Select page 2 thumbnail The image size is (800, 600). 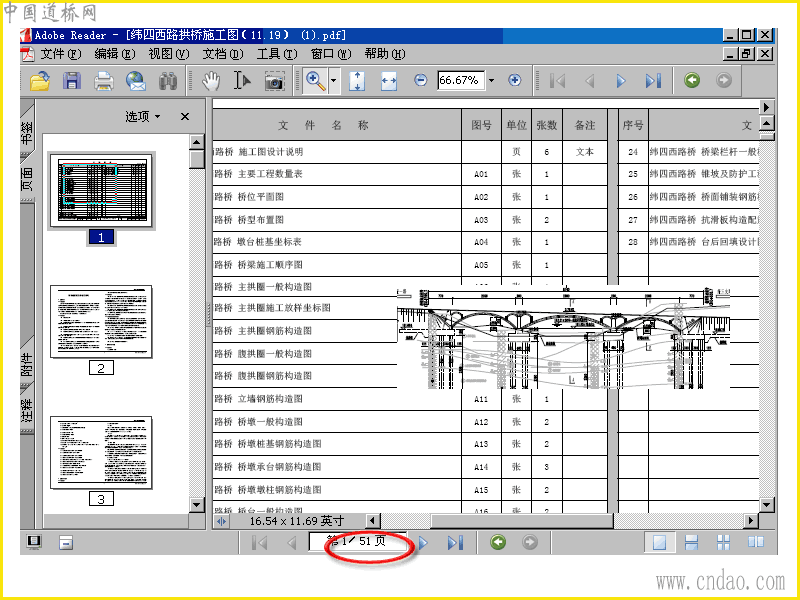(102, 321)
